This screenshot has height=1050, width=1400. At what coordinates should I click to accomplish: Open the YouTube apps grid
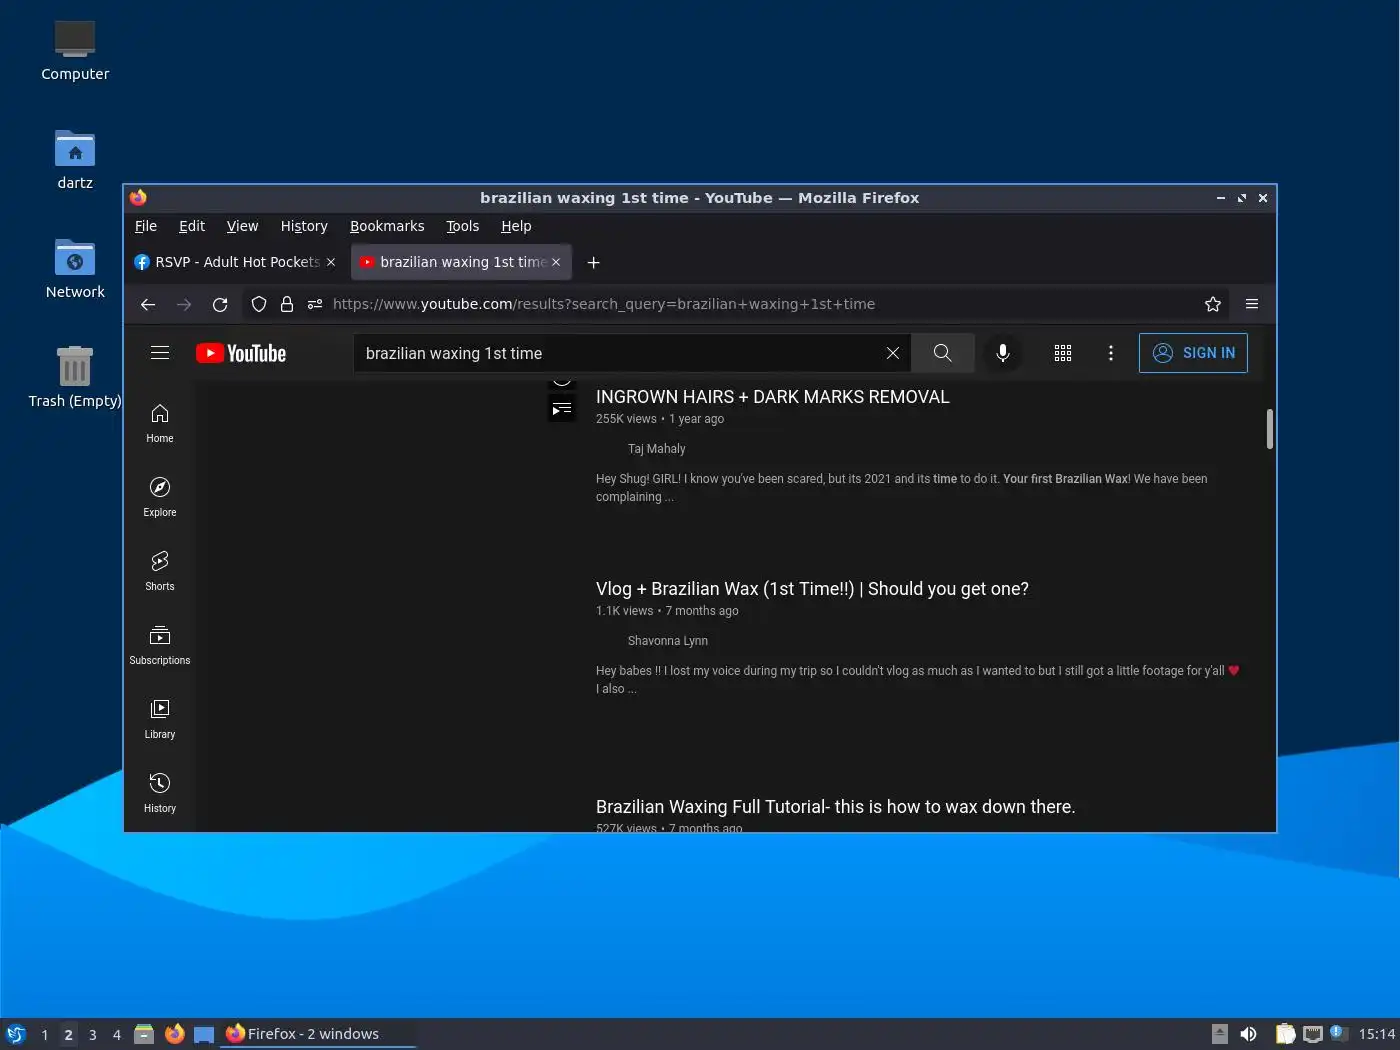click(x=1063, y=353)
